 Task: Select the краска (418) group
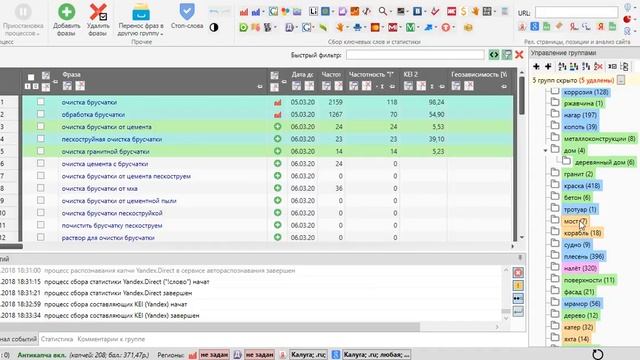coord(582,186)
